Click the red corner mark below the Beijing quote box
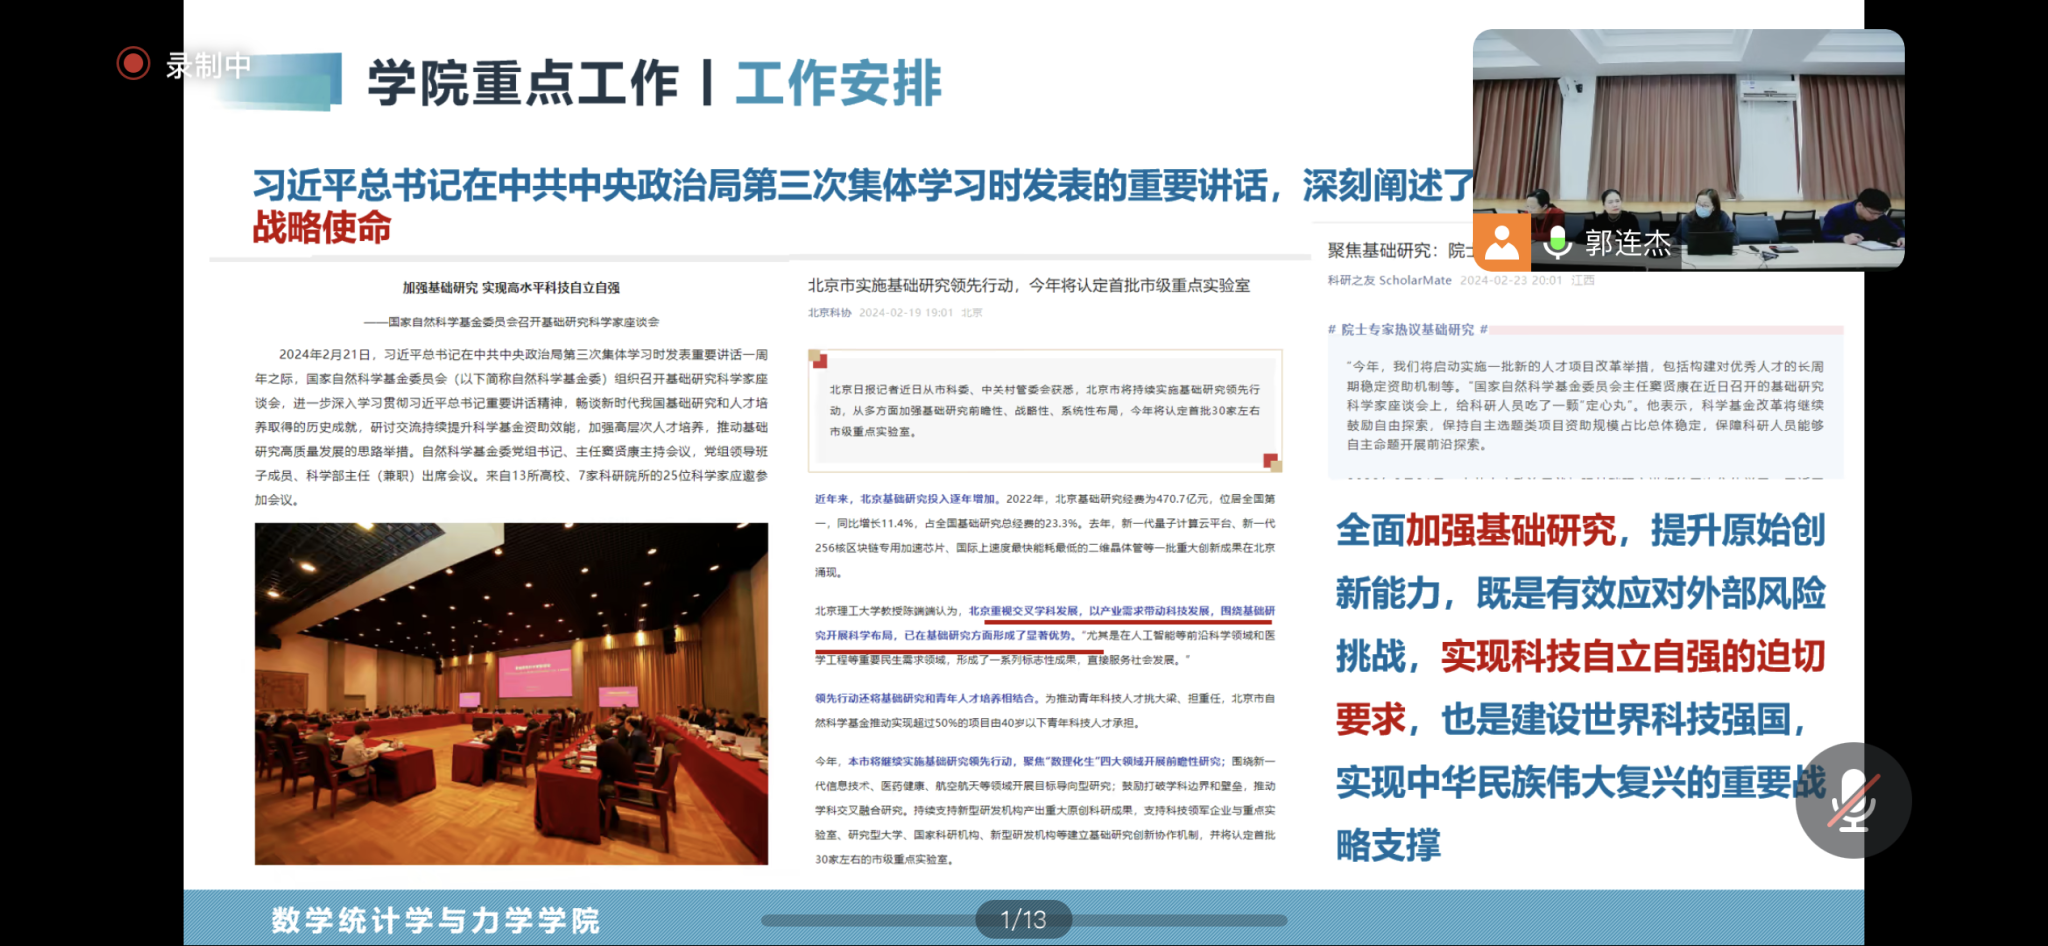The image size is (2048, 946). pos(1270,461)
